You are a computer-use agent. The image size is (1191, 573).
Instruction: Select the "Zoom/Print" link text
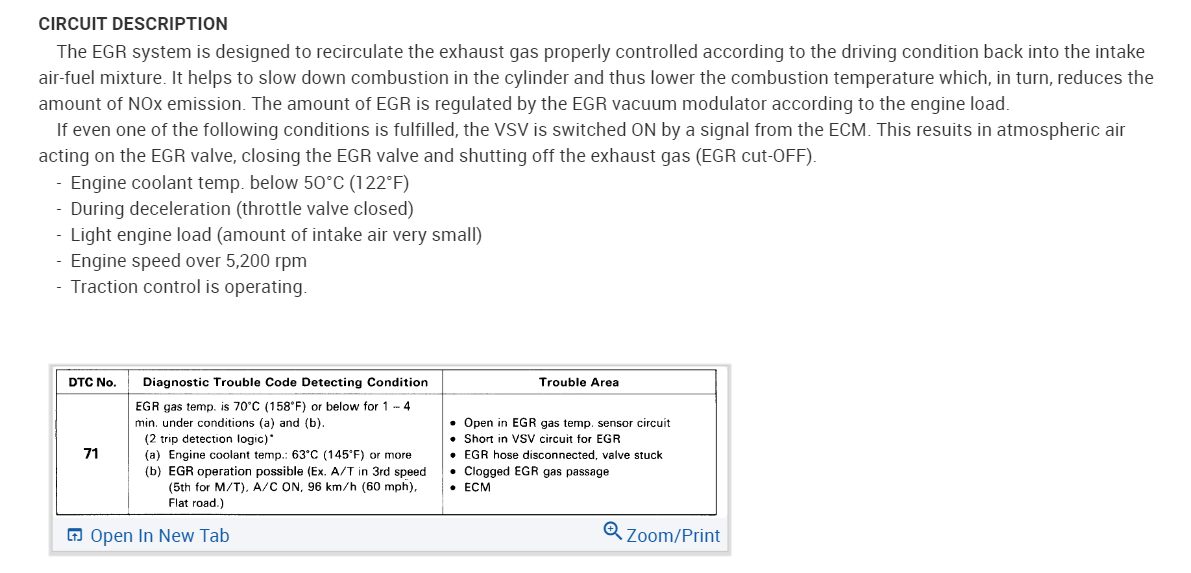pyautogui.click(x=672, y=536)
